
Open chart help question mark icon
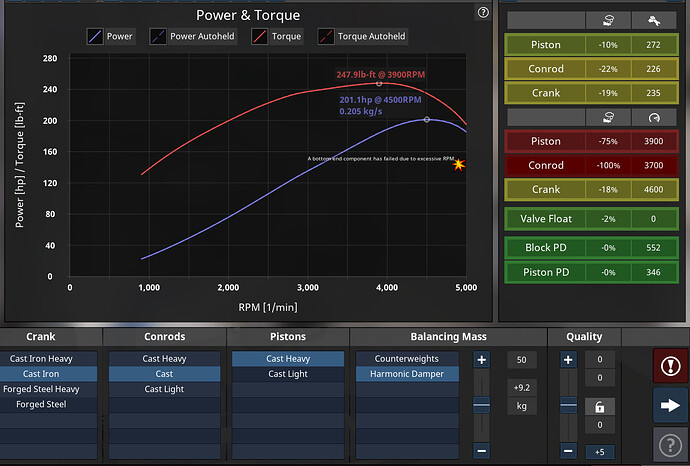pyautogui.click(x=483, y=13)
